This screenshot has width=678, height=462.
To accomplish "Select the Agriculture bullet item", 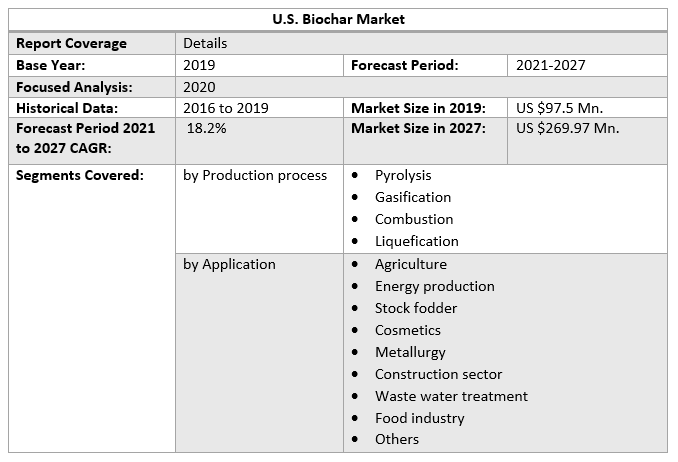I will click(x=410, y=264).
